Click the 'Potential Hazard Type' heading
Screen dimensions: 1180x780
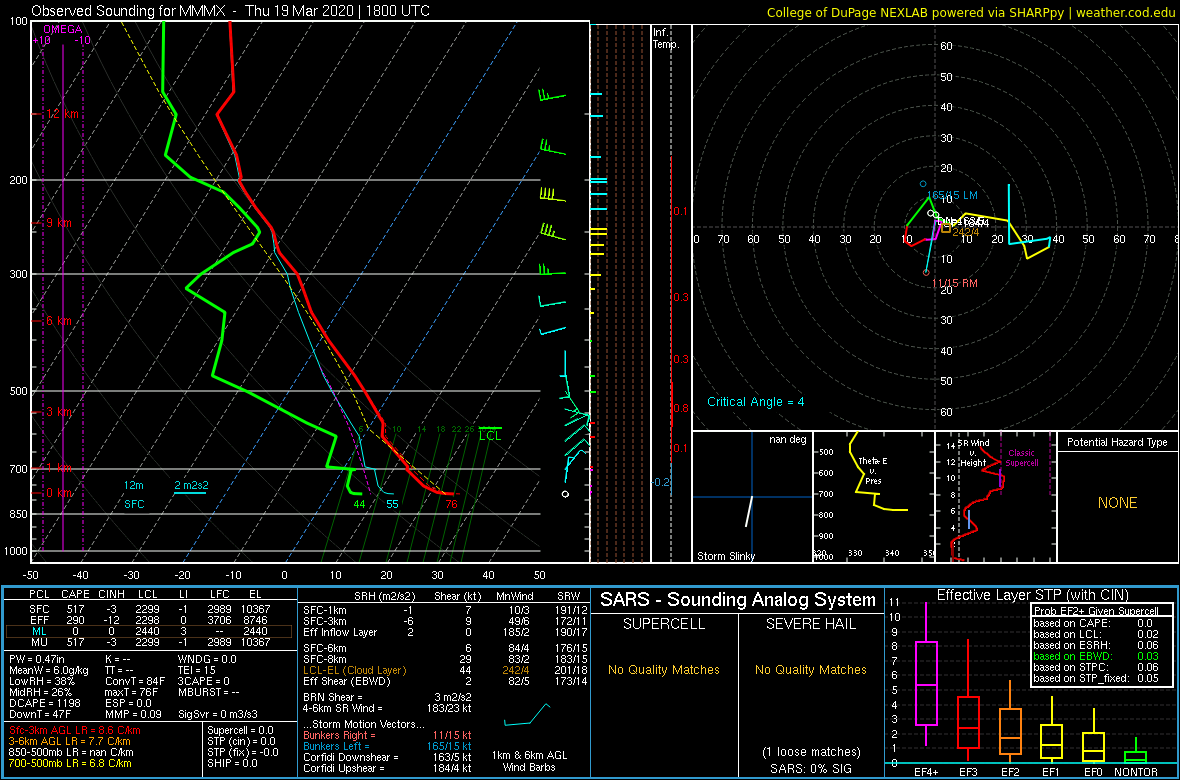(x=1118, y=442)
